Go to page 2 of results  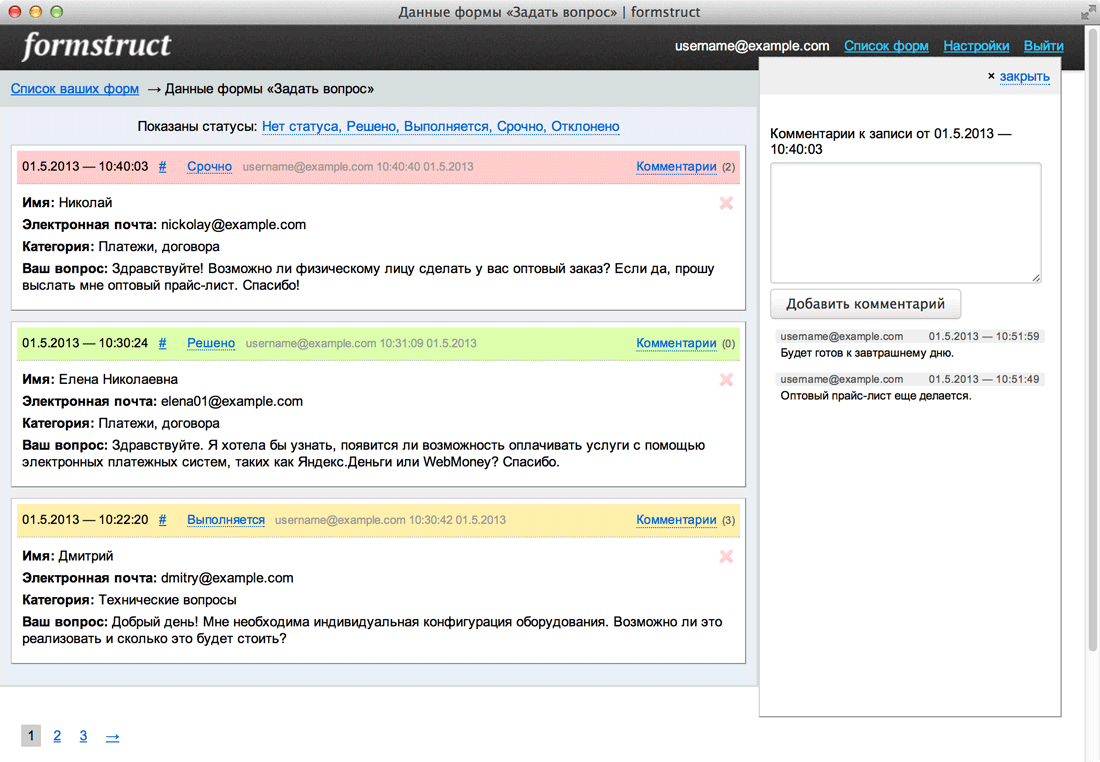point(57,736)
